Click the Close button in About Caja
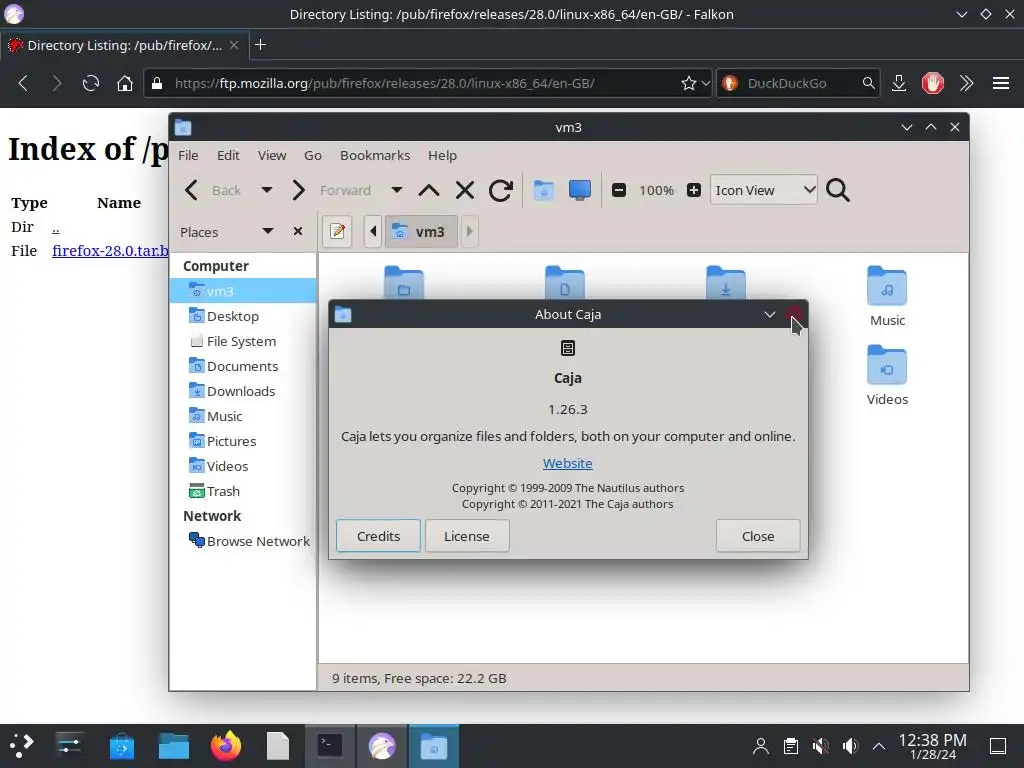The width and height of the screenshot is (1024, 768). pyautogui.click(x=758, y=536)
